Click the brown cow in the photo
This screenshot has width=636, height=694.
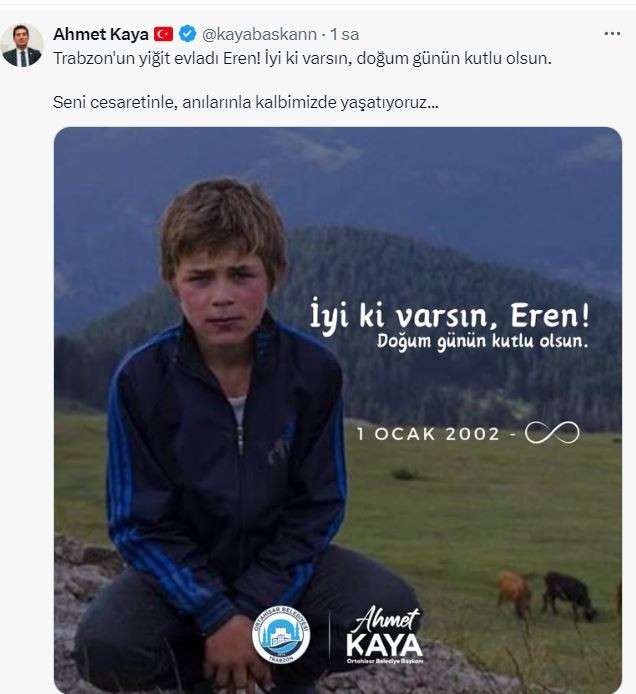point(515,594)
